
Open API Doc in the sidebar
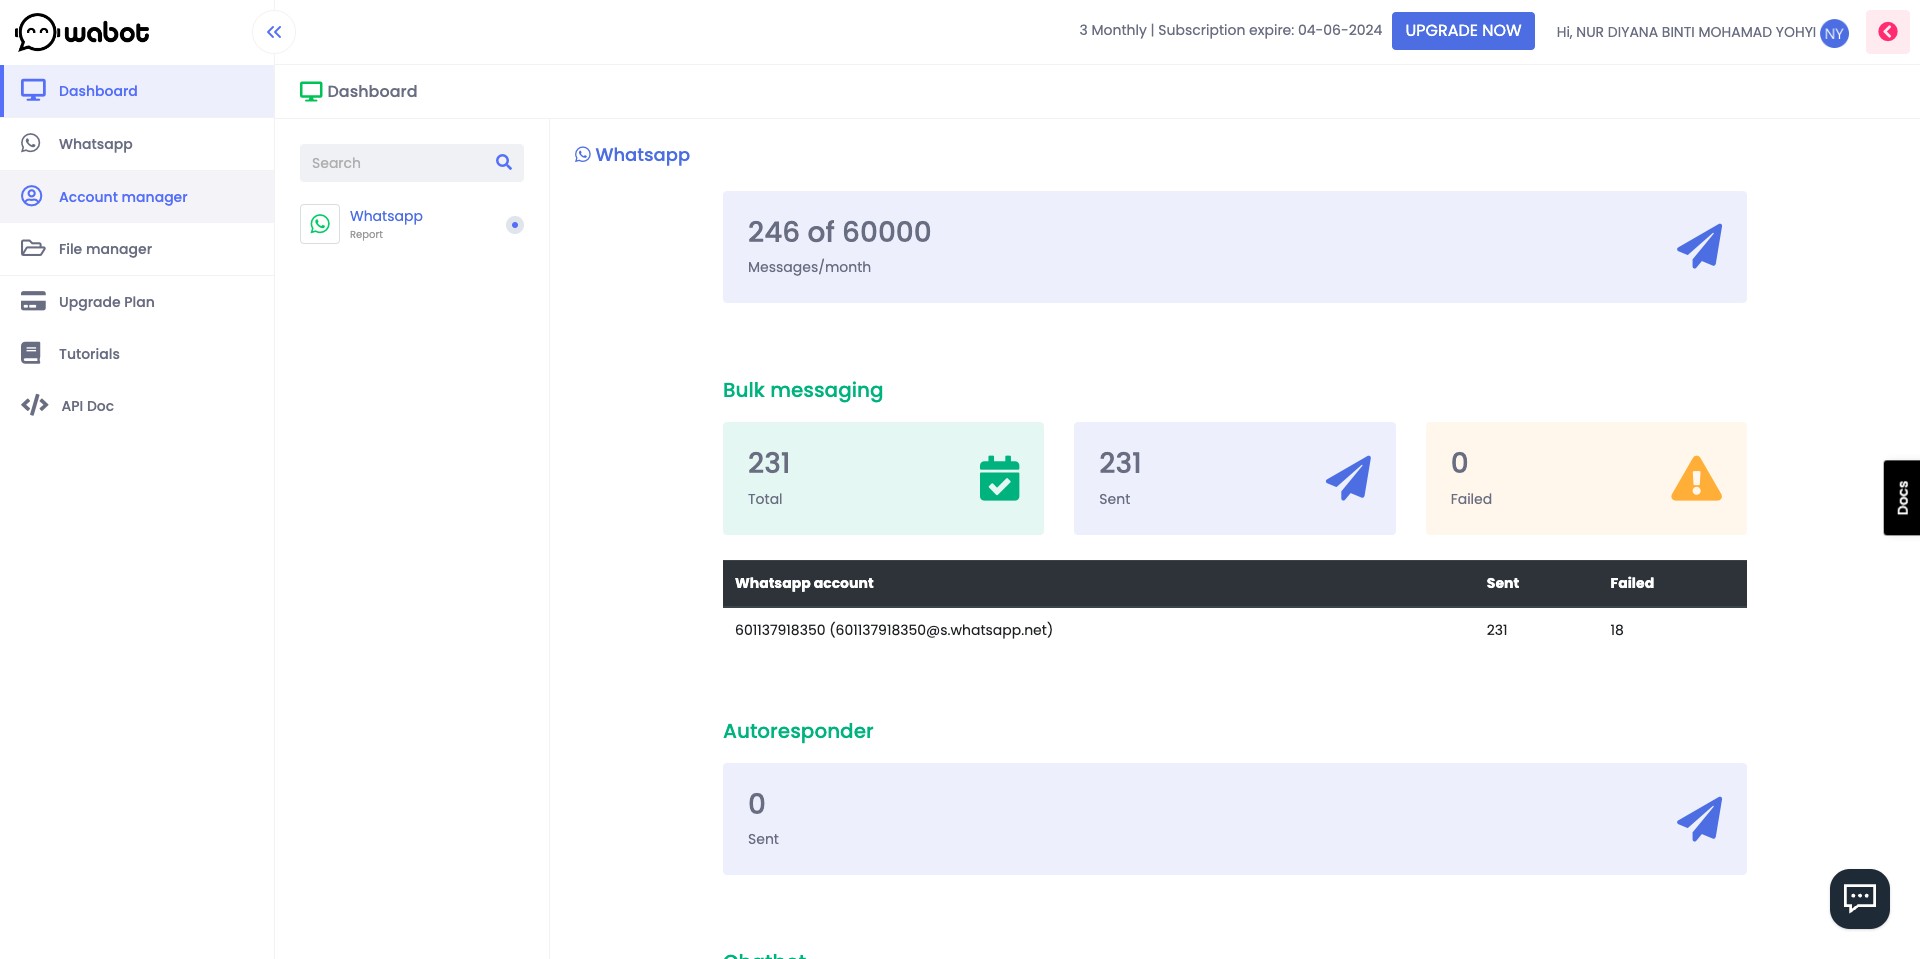coord(137,406)
